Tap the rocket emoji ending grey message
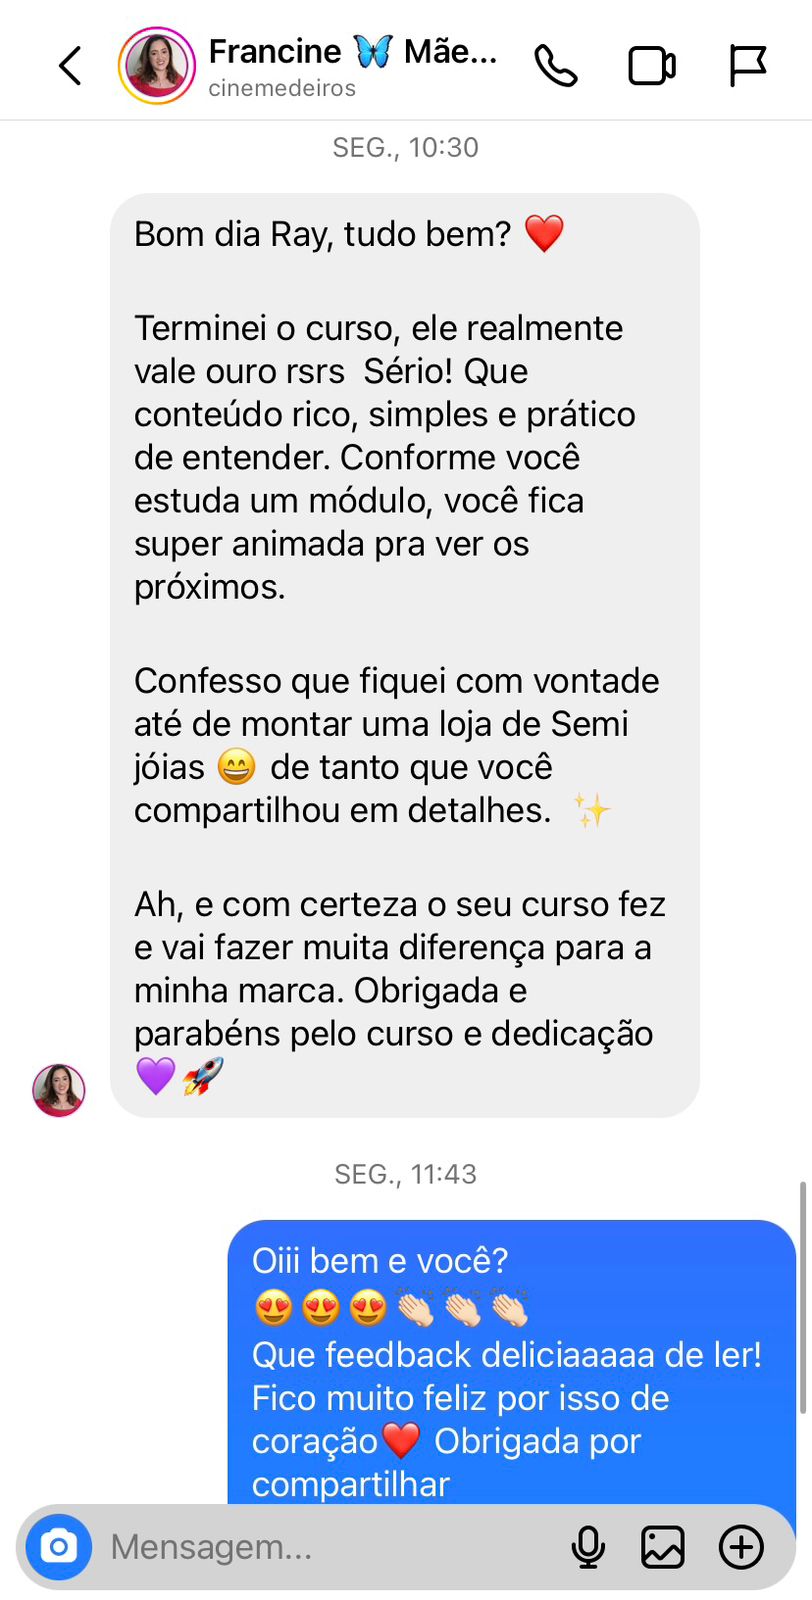812x1600 pixels. click(x=203, y=1076)
